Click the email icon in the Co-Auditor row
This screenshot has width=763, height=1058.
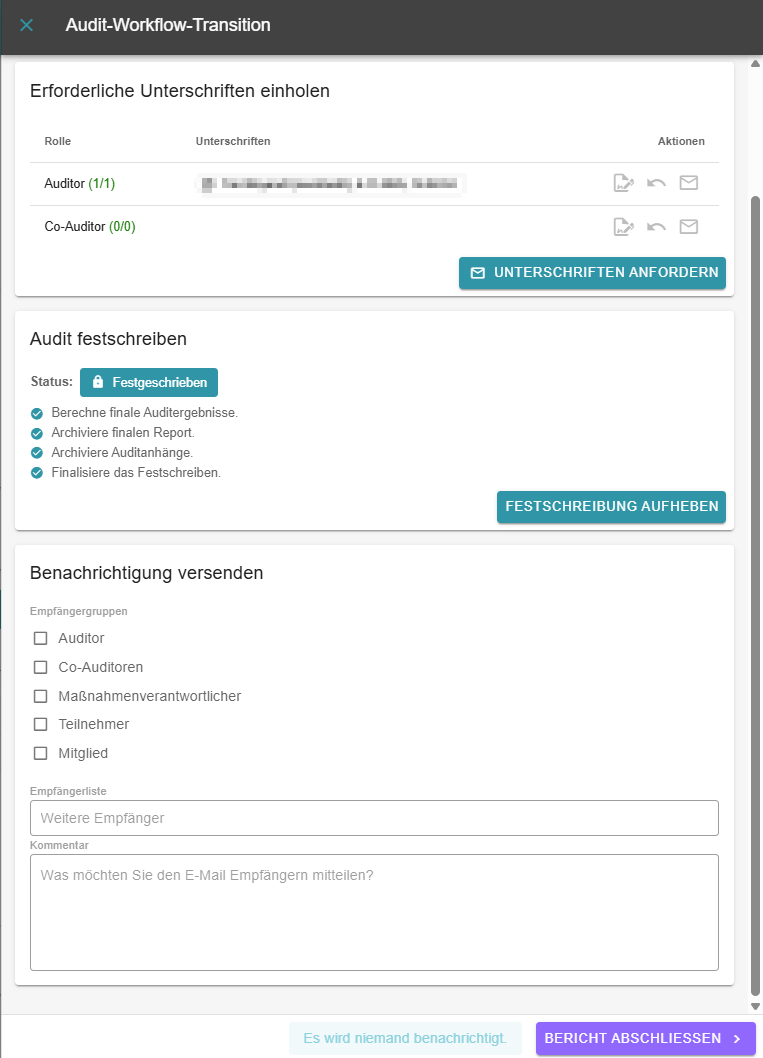click(x=689, y=227)
